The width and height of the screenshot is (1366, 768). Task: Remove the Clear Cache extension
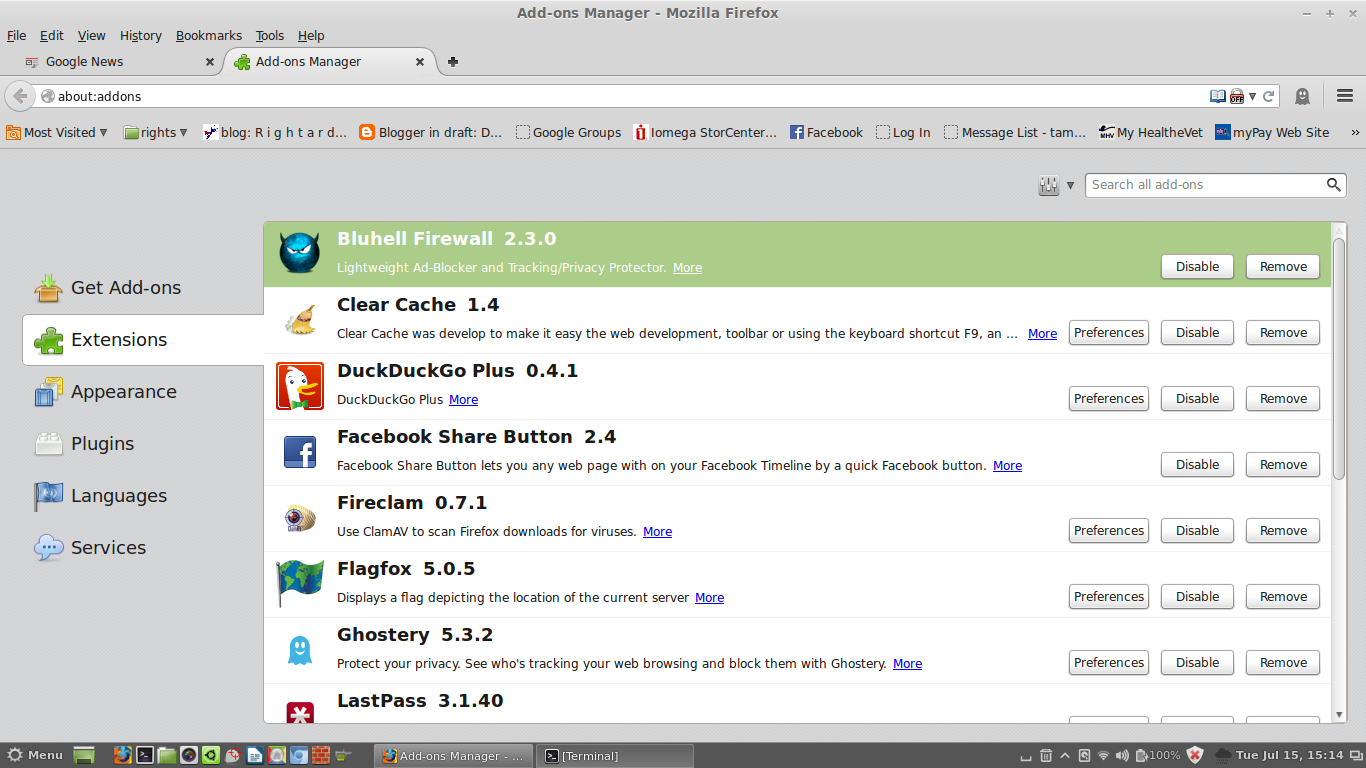[x=1283, y=333]
